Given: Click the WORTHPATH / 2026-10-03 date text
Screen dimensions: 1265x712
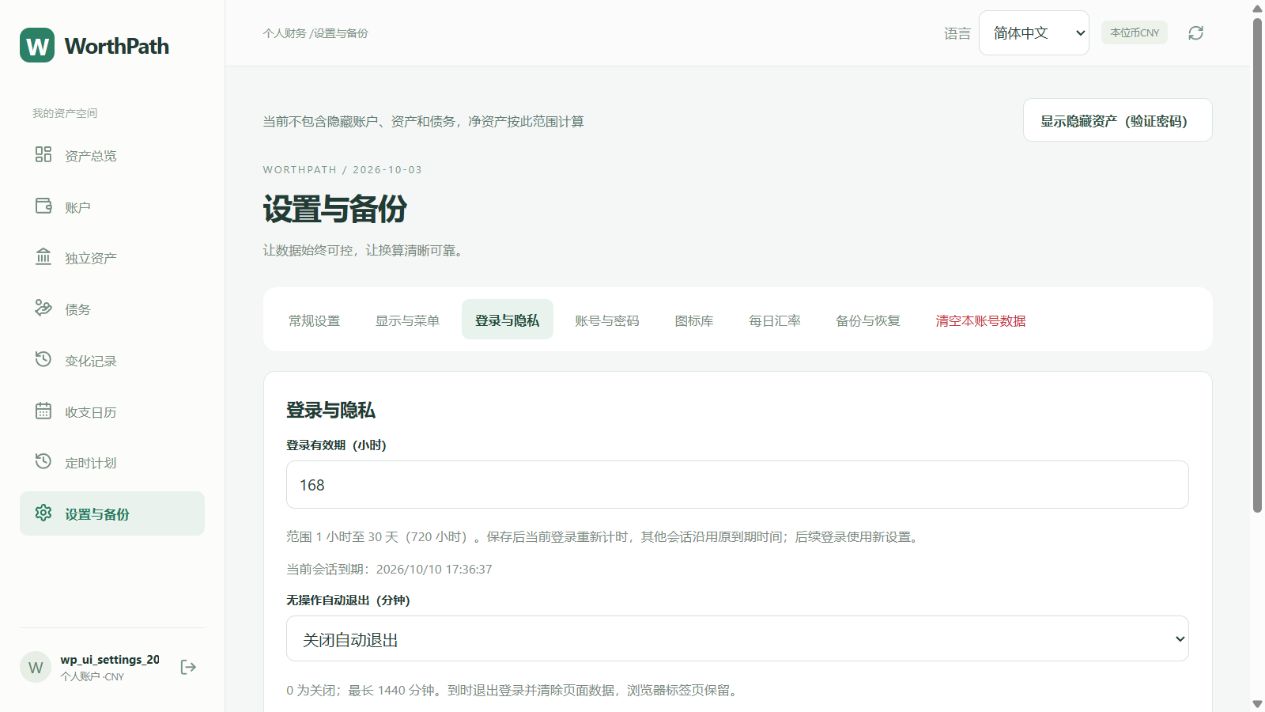Looking at the screenshot, I should pyautogui.click(x=342, y=169).
